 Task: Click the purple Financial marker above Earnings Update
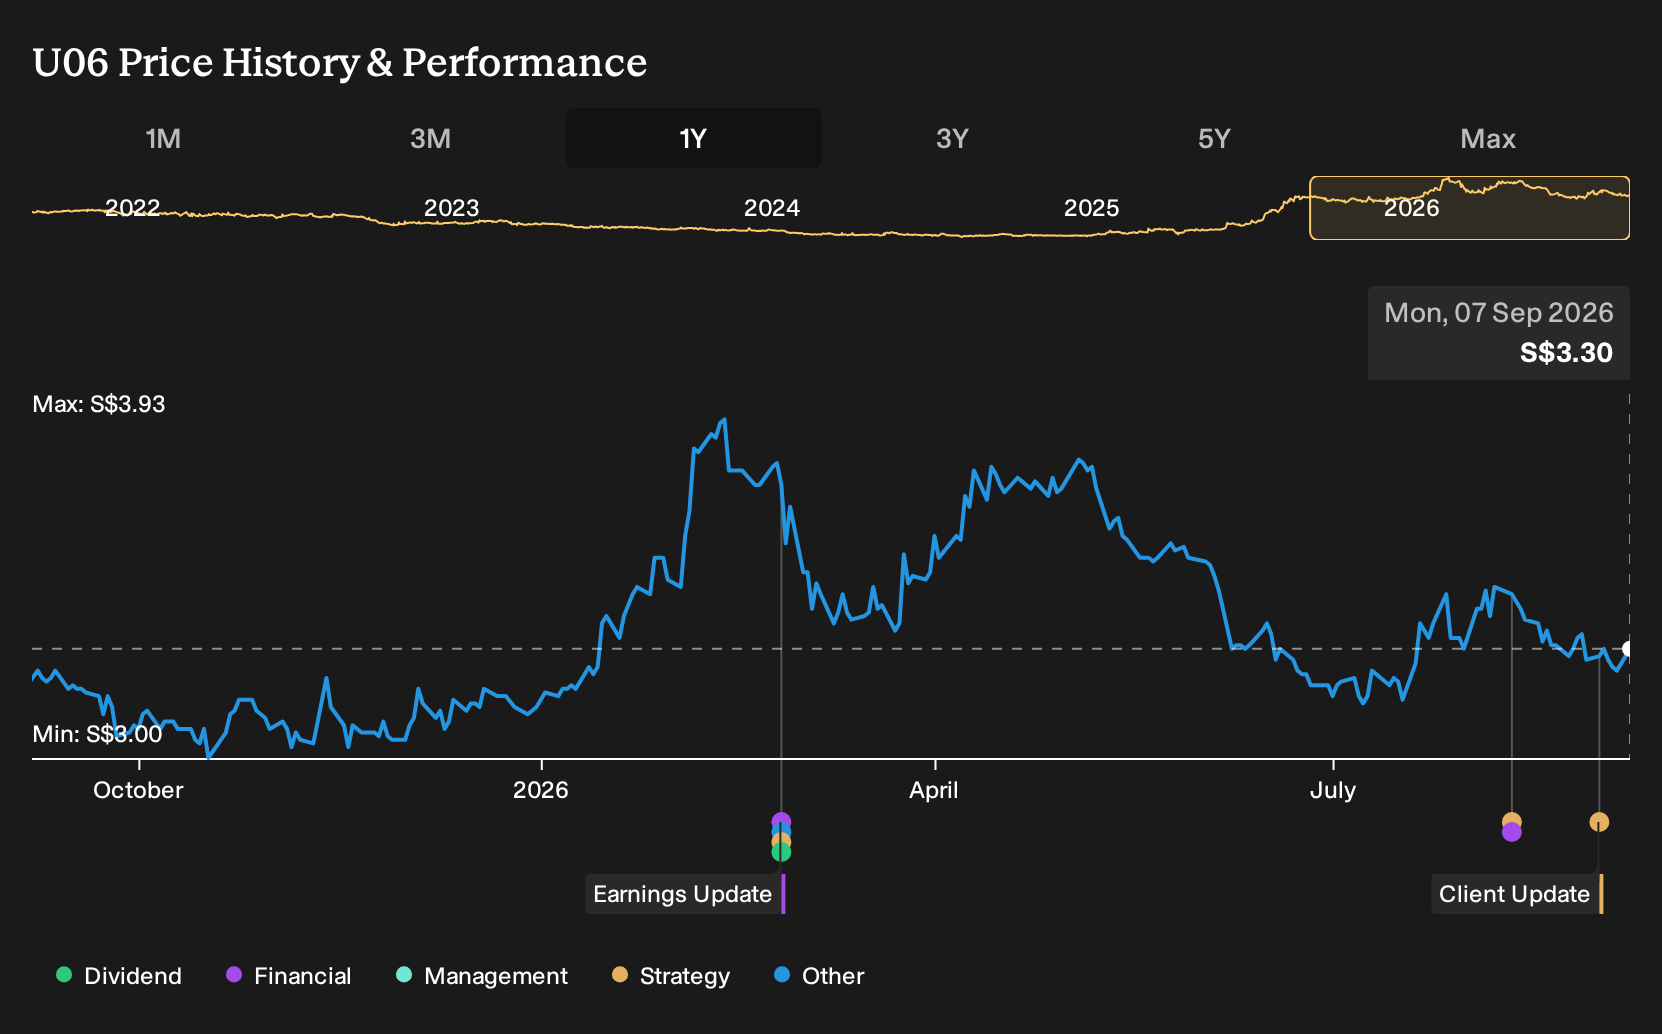coord(781,820)
